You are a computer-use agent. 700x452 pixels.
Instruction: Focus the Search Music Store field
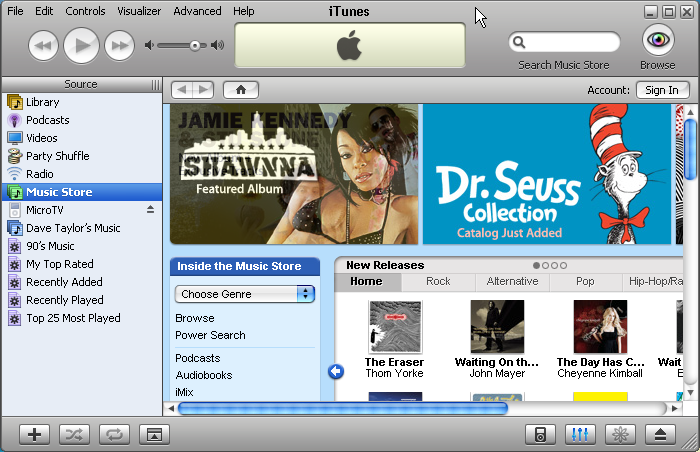pos(564,42)
